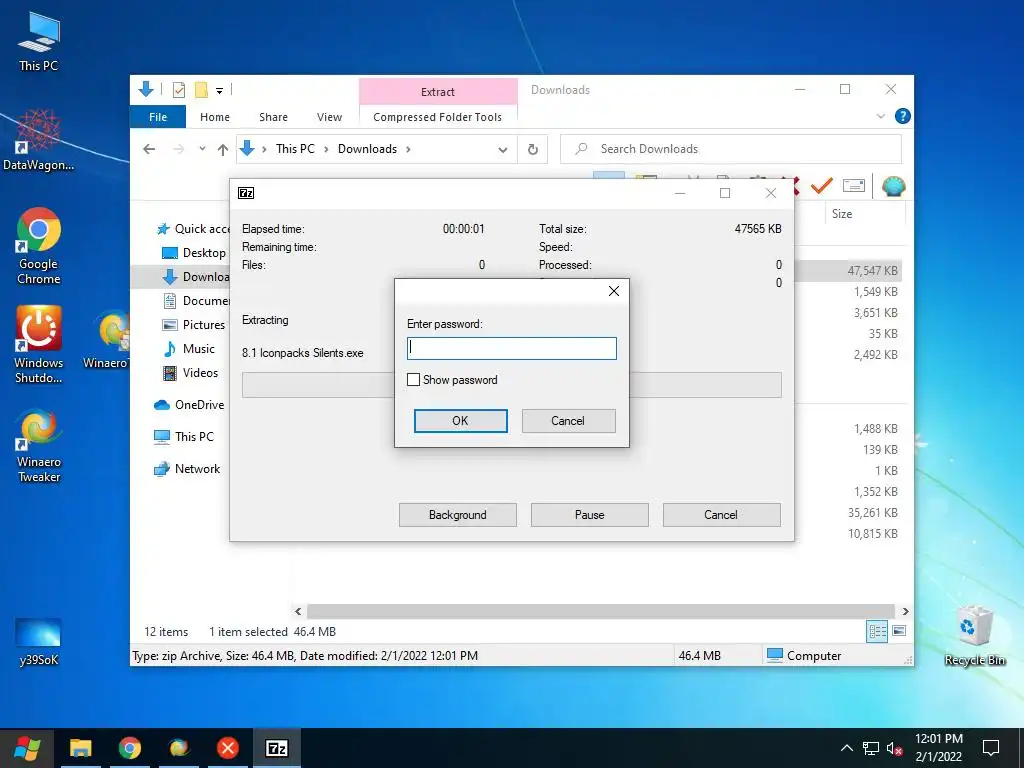Refresh the Downloads folder

533,150
